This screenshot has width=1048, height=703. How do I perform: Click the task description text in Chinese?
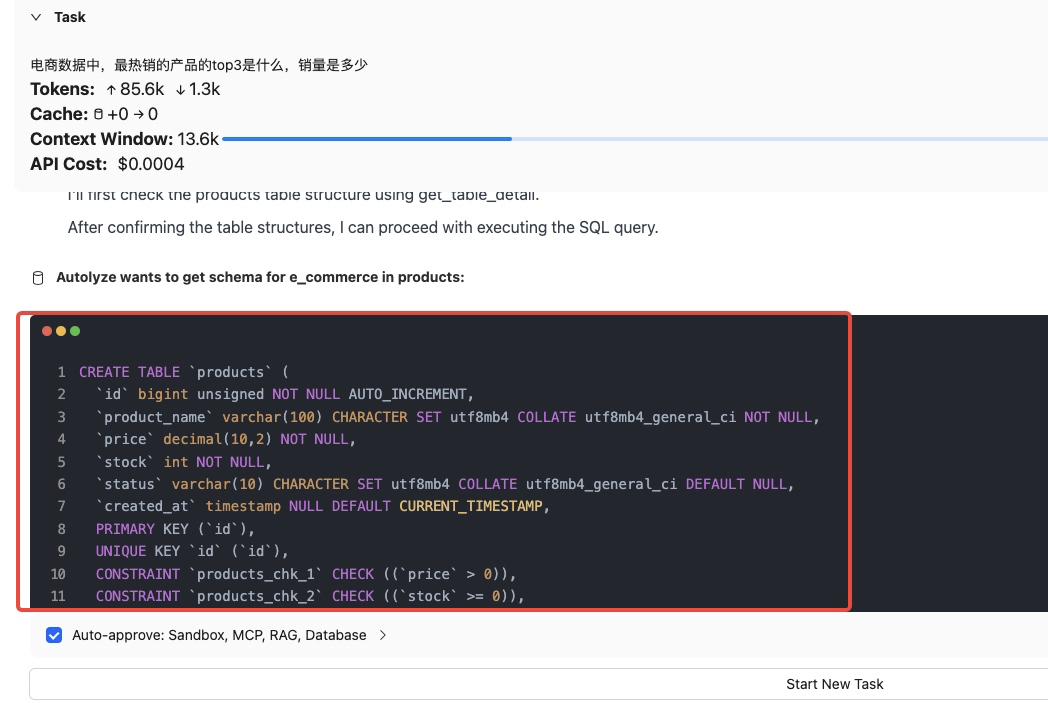(199, 65)
